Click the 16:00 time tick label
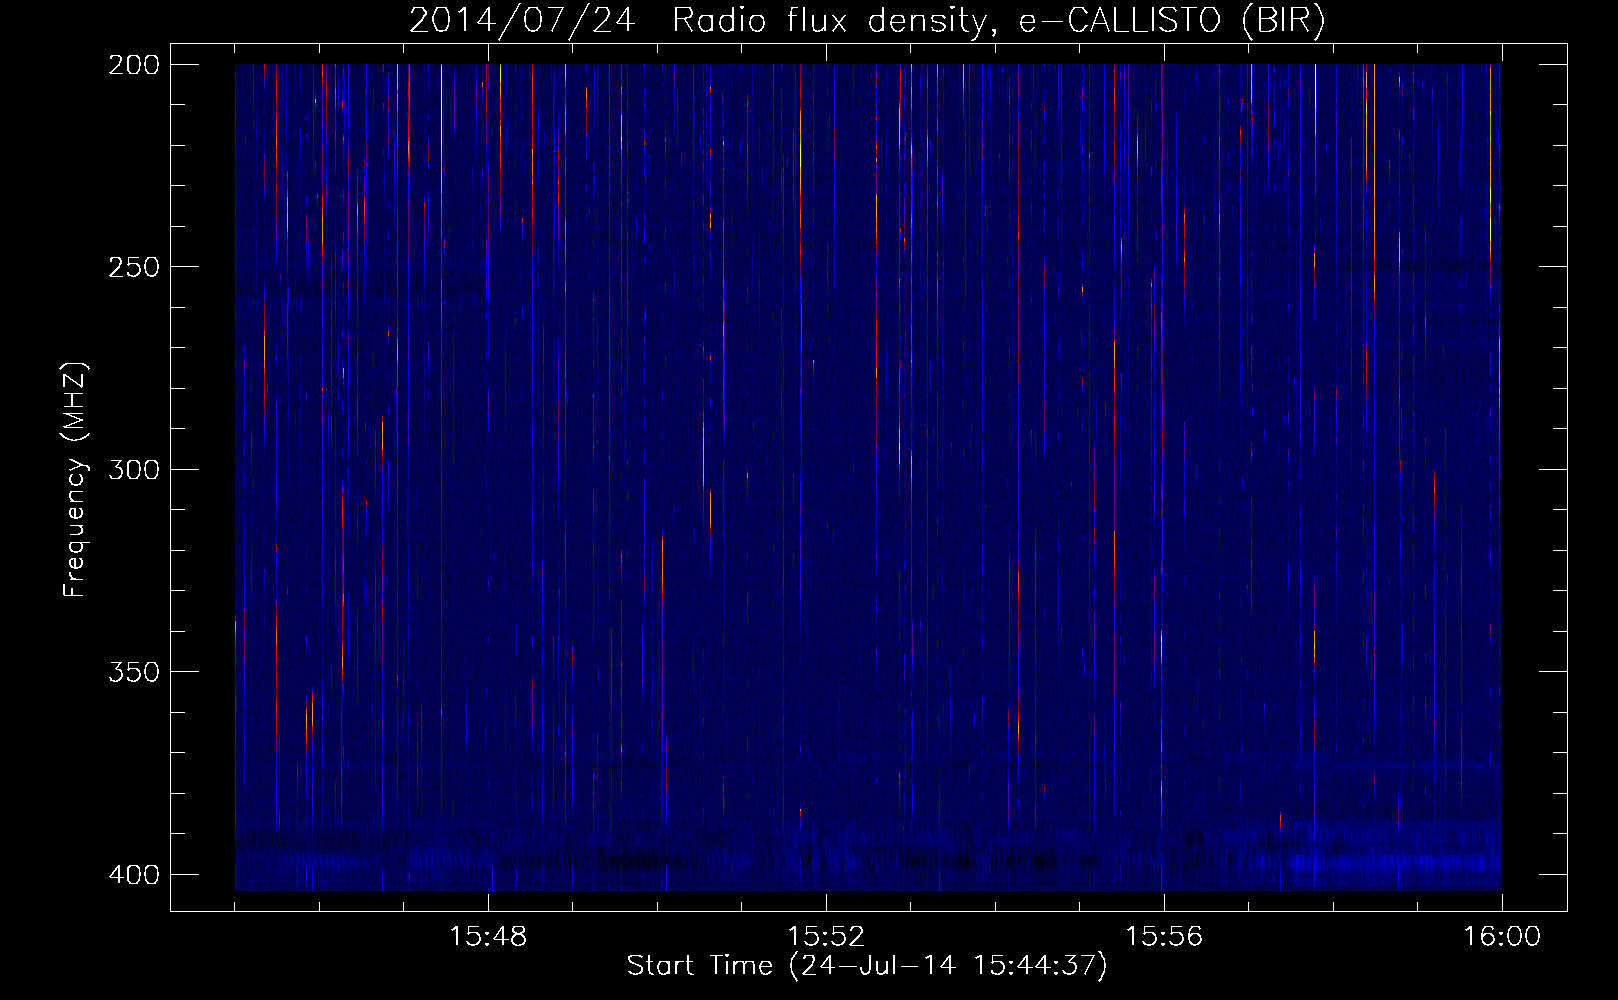 (x=1502, y=937)
